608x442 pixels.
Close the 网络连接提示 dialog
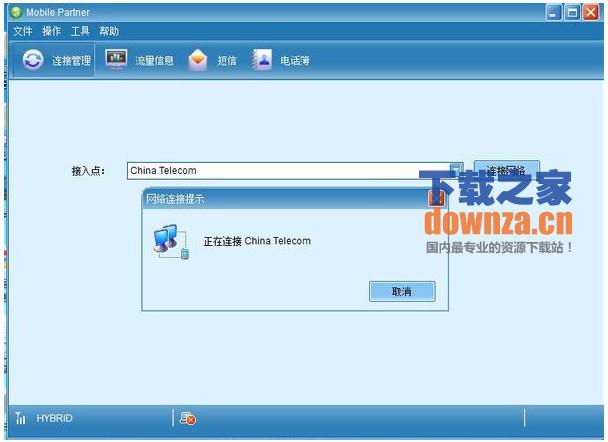[436, 199]
